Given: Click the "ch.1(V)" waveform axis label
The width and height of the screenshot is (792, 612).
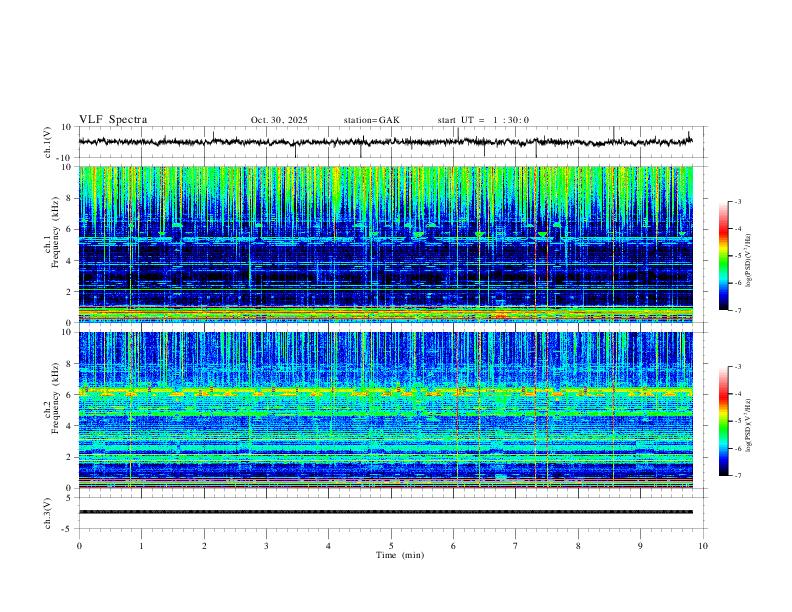Looking at the screenshot, I should click(x=48, y=142).
